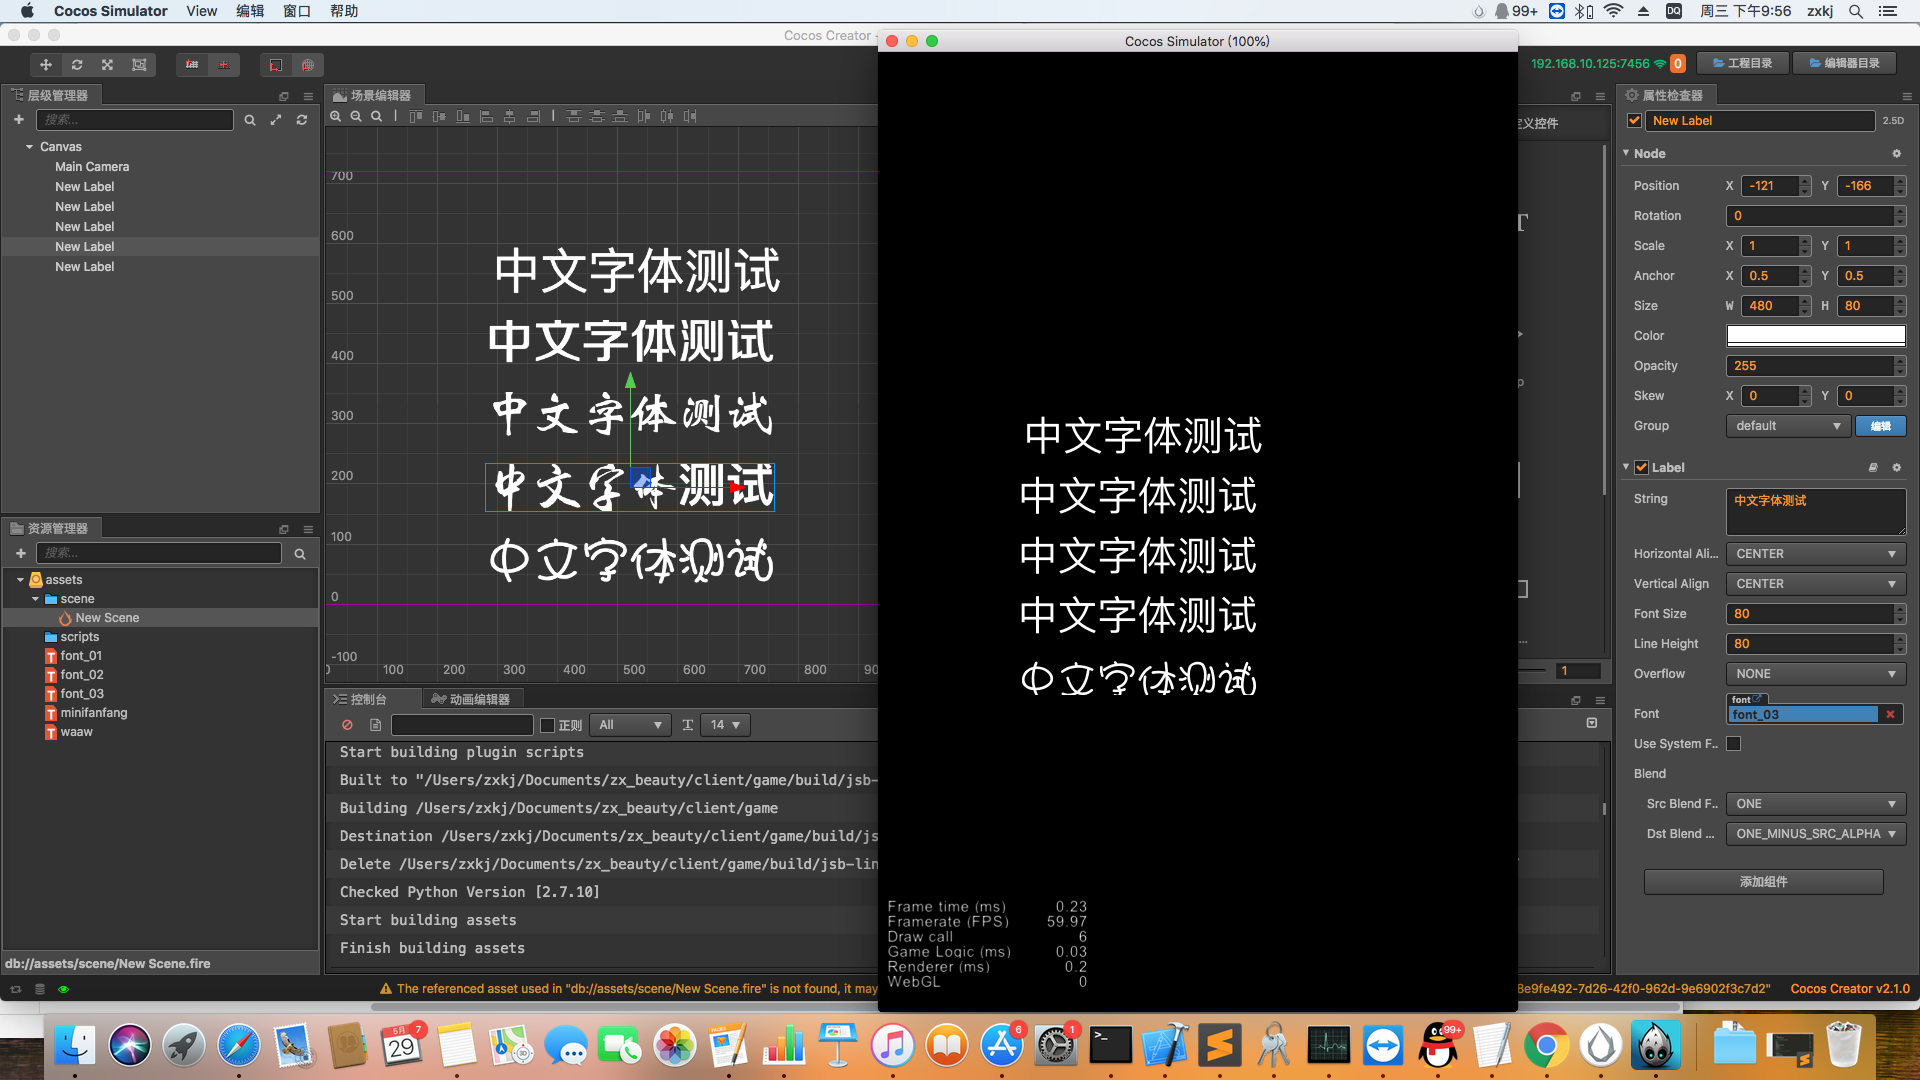Click the add node plus button

(x=19, y=120)
